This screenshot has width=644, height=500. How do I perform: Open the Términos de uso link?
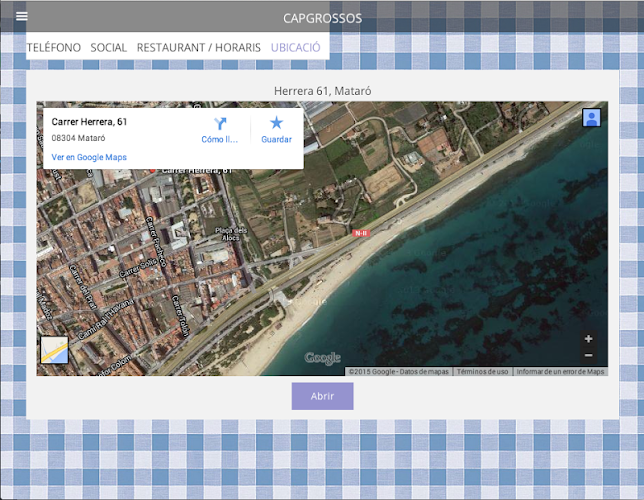point(482,372)
